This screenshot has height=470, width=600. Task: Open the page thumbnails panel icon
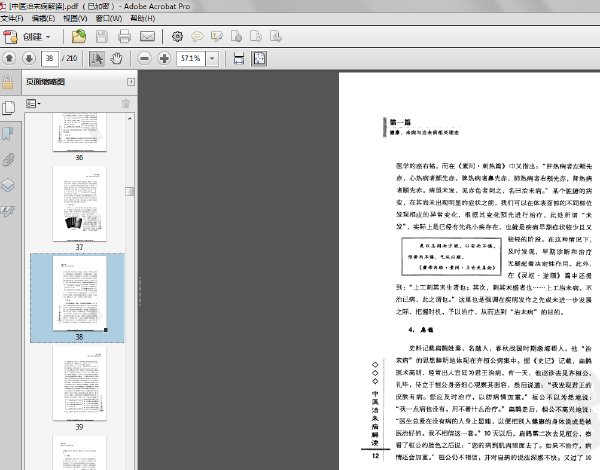(8, 108)
